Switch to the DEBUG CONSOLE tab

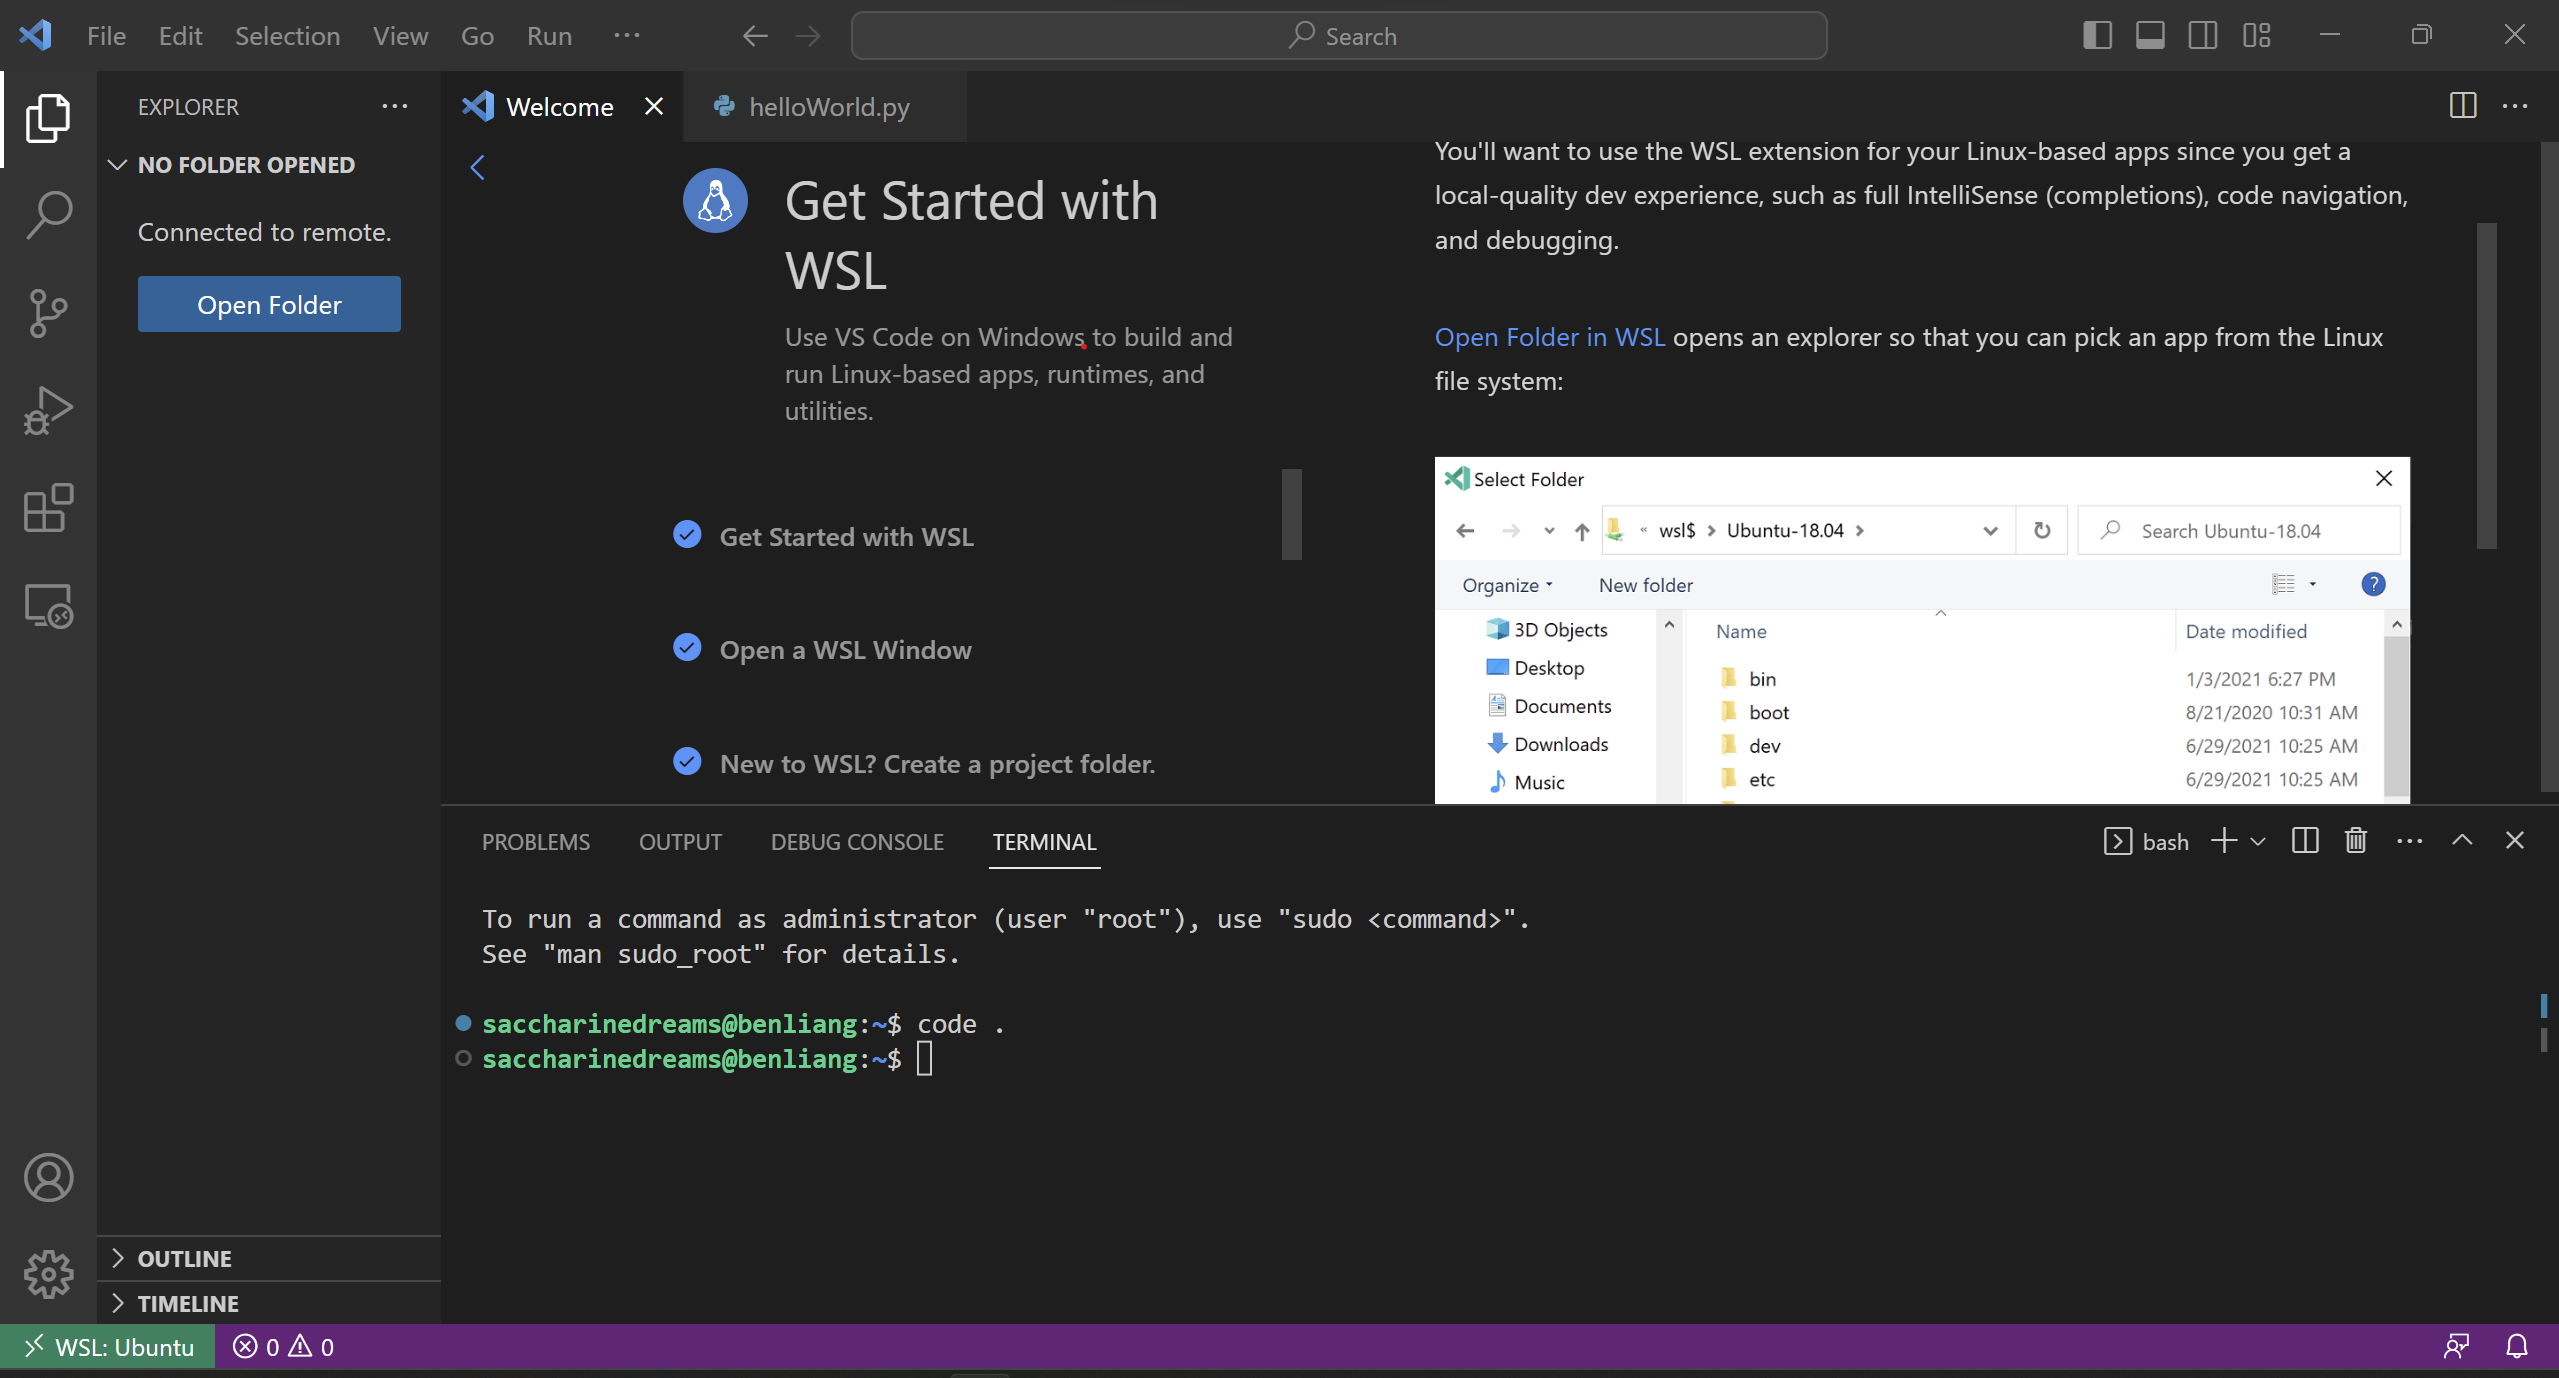coord(857,842)
